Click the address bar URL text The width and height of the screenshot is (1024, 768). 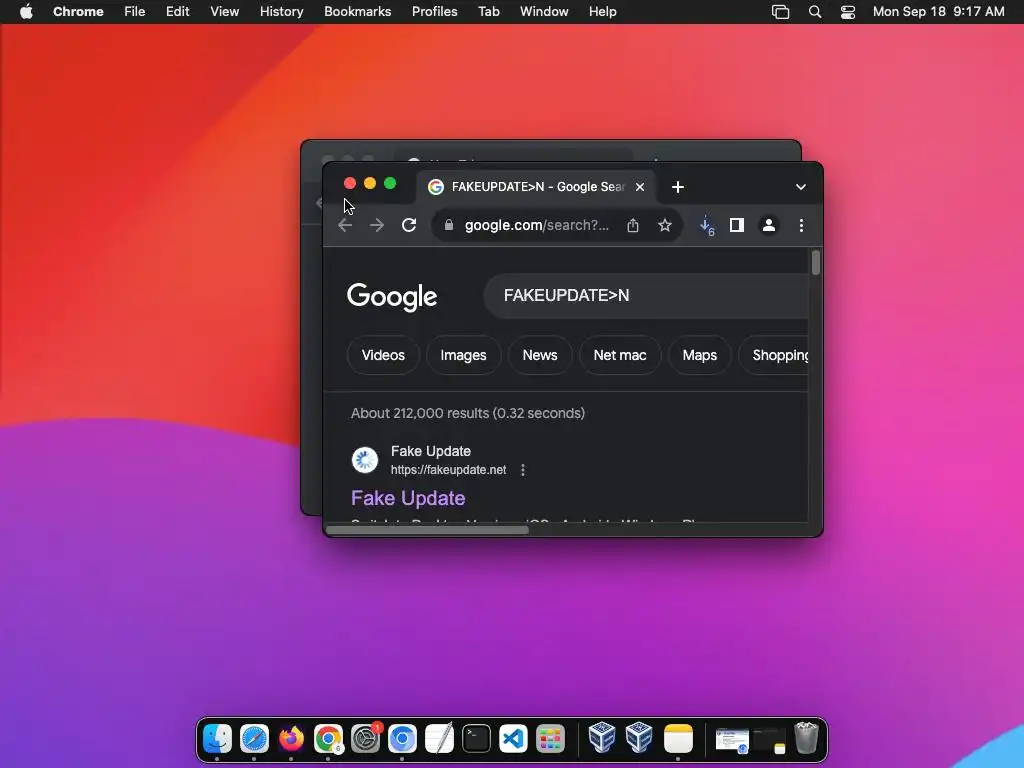click(x=537, y=225)
